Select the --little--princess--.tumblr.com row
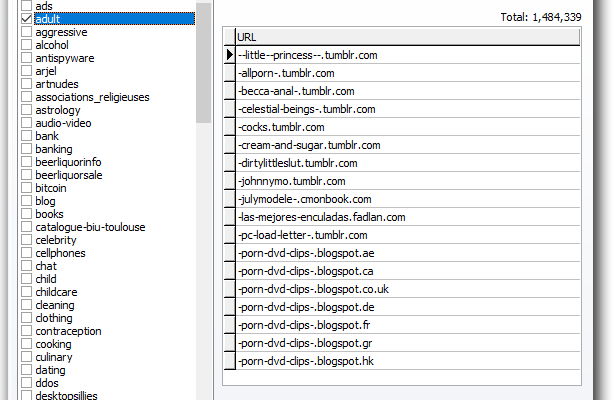Viewport: 616px width, 400px height. pos(407,55)
